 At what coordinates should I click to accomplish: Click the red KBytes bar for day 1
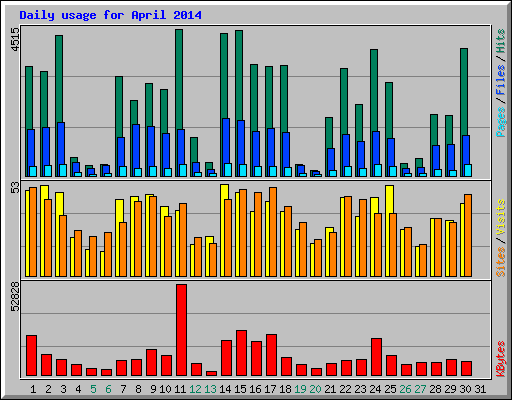pyautogui.click(x=31, y=356)
